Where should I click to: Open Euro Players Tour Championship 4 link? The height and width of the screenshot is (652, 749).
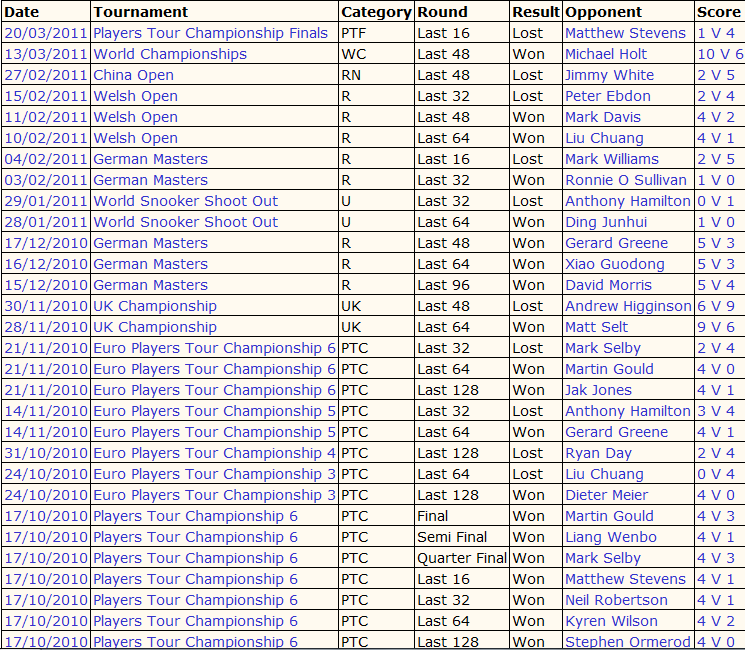(x=214, y=453)
